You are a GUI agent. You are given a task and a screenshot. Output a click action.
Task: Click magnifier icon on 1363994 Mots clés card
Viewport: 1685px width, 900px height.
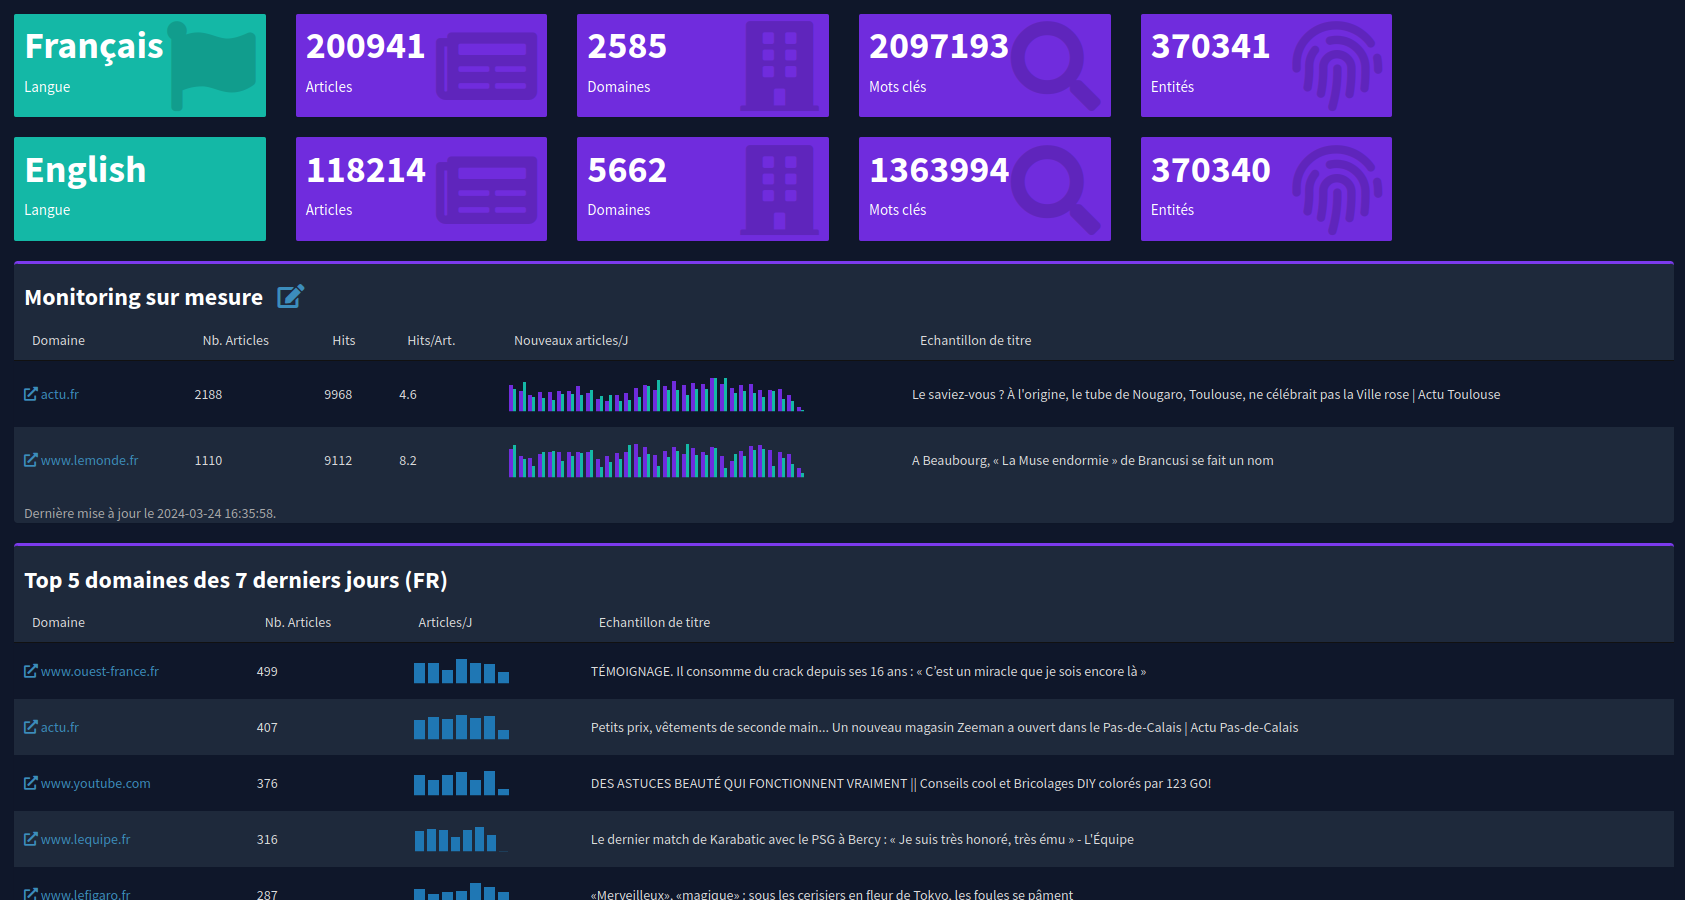[x=1055, y=189]
